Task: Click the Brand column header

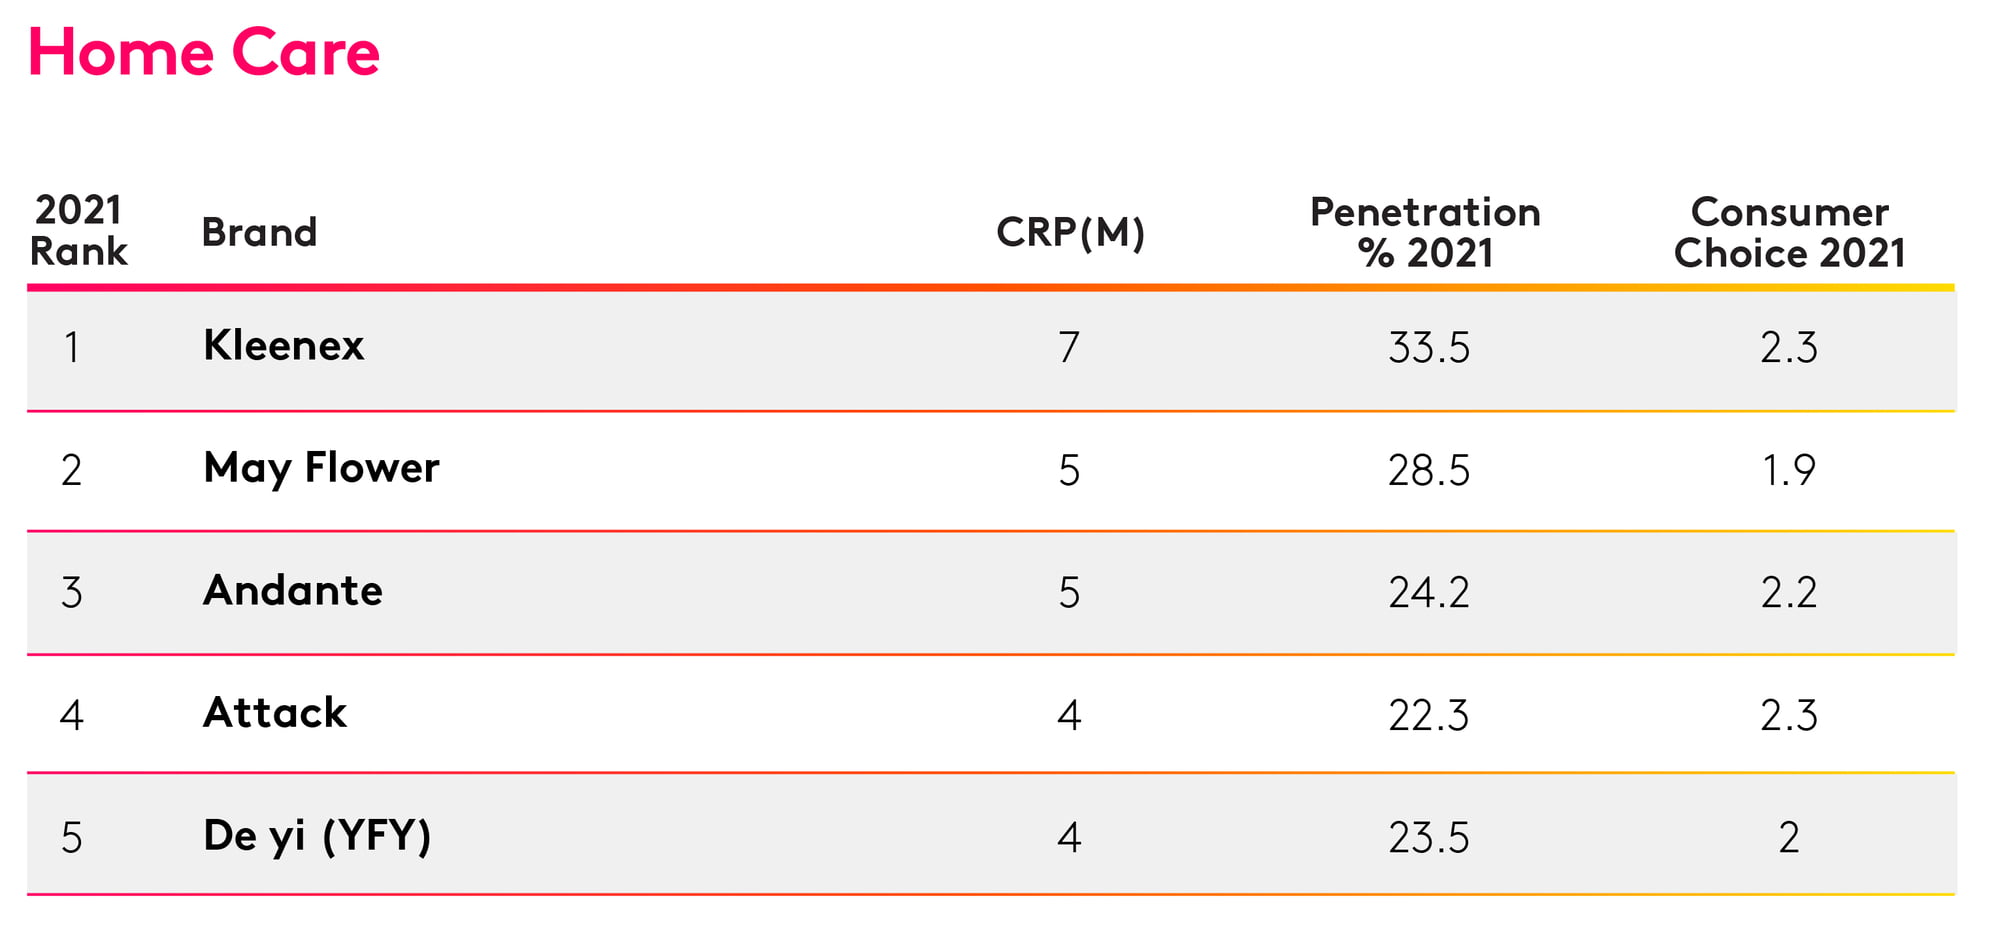Action: pos(259,232)
